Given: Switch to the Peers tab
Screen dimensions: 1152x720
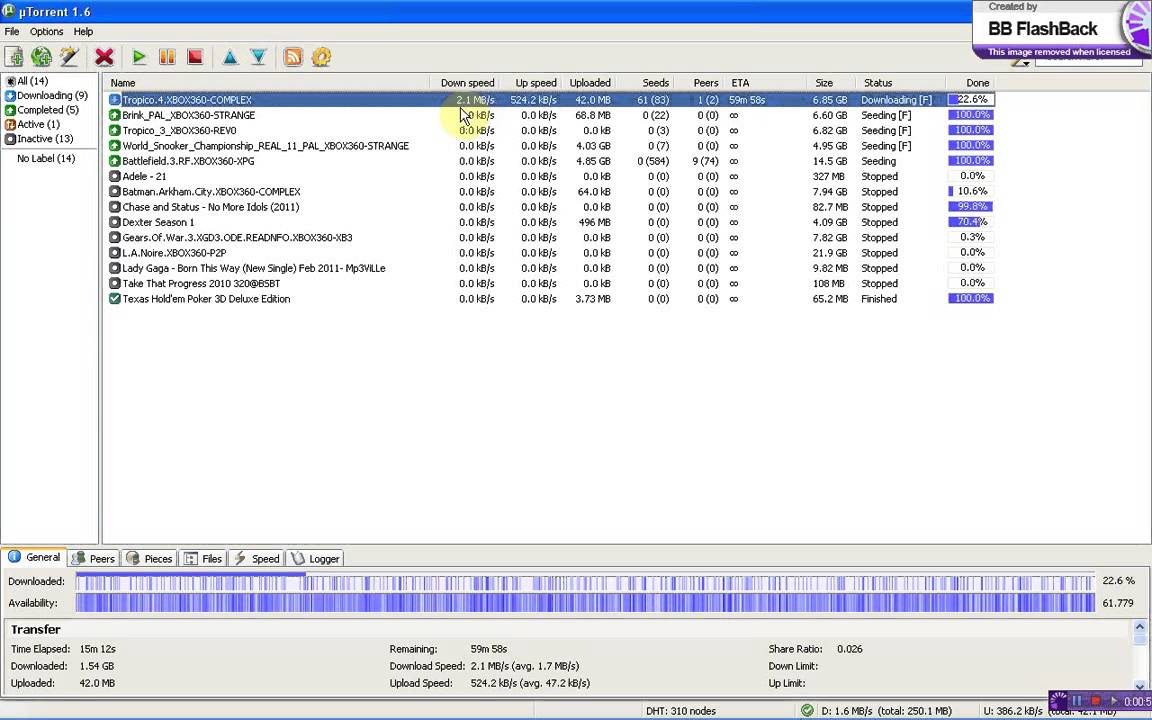Looking at the screenshot, I should (x=94, y=558).
